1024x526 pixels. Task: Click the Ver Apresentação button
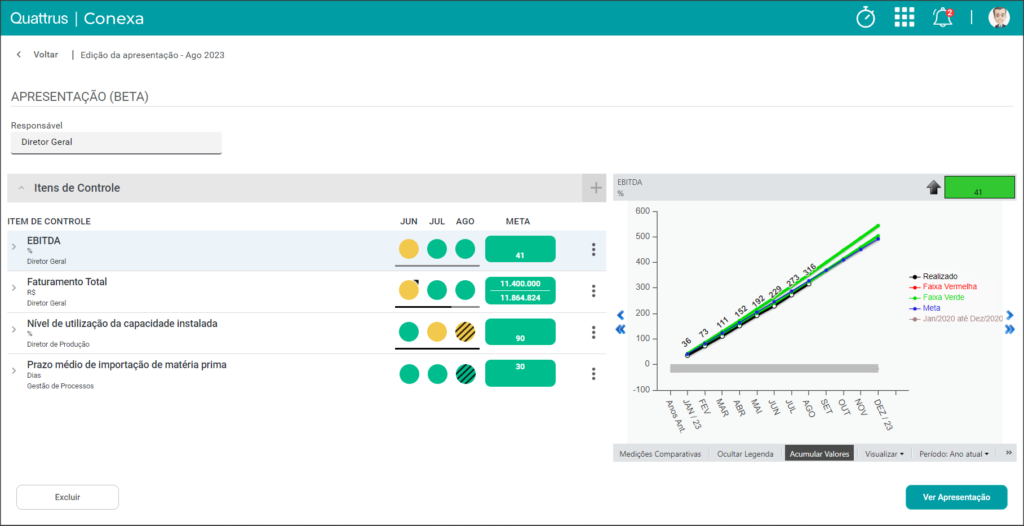click(x=956, y=497)
